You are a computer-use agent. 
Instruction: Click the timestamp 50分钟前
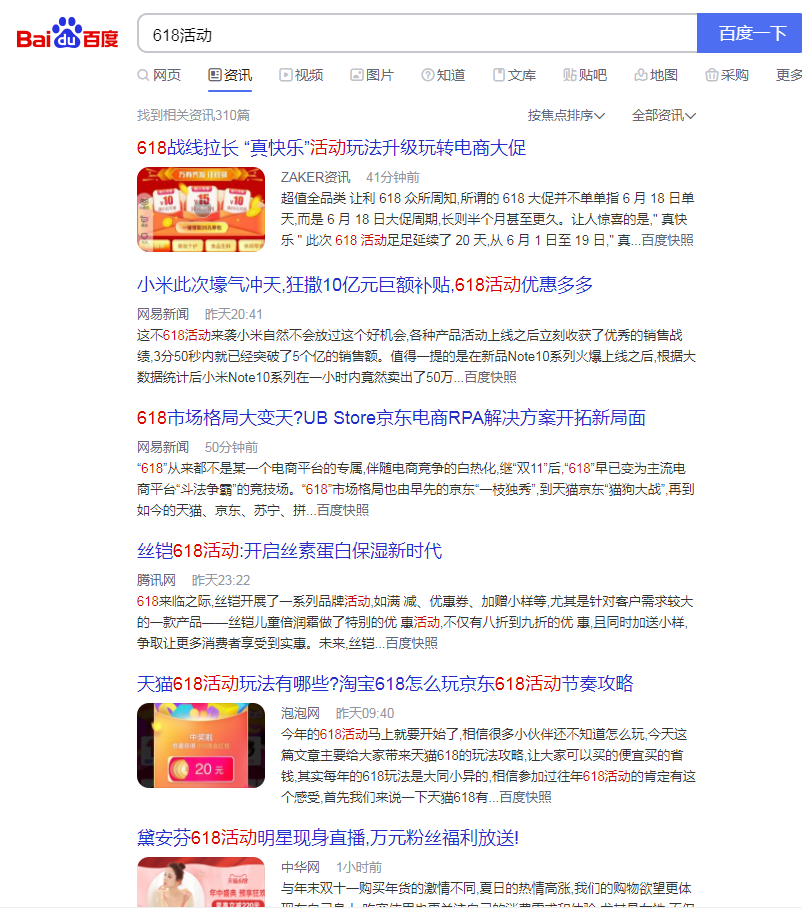pyautogui.click(x=232, y=448)
